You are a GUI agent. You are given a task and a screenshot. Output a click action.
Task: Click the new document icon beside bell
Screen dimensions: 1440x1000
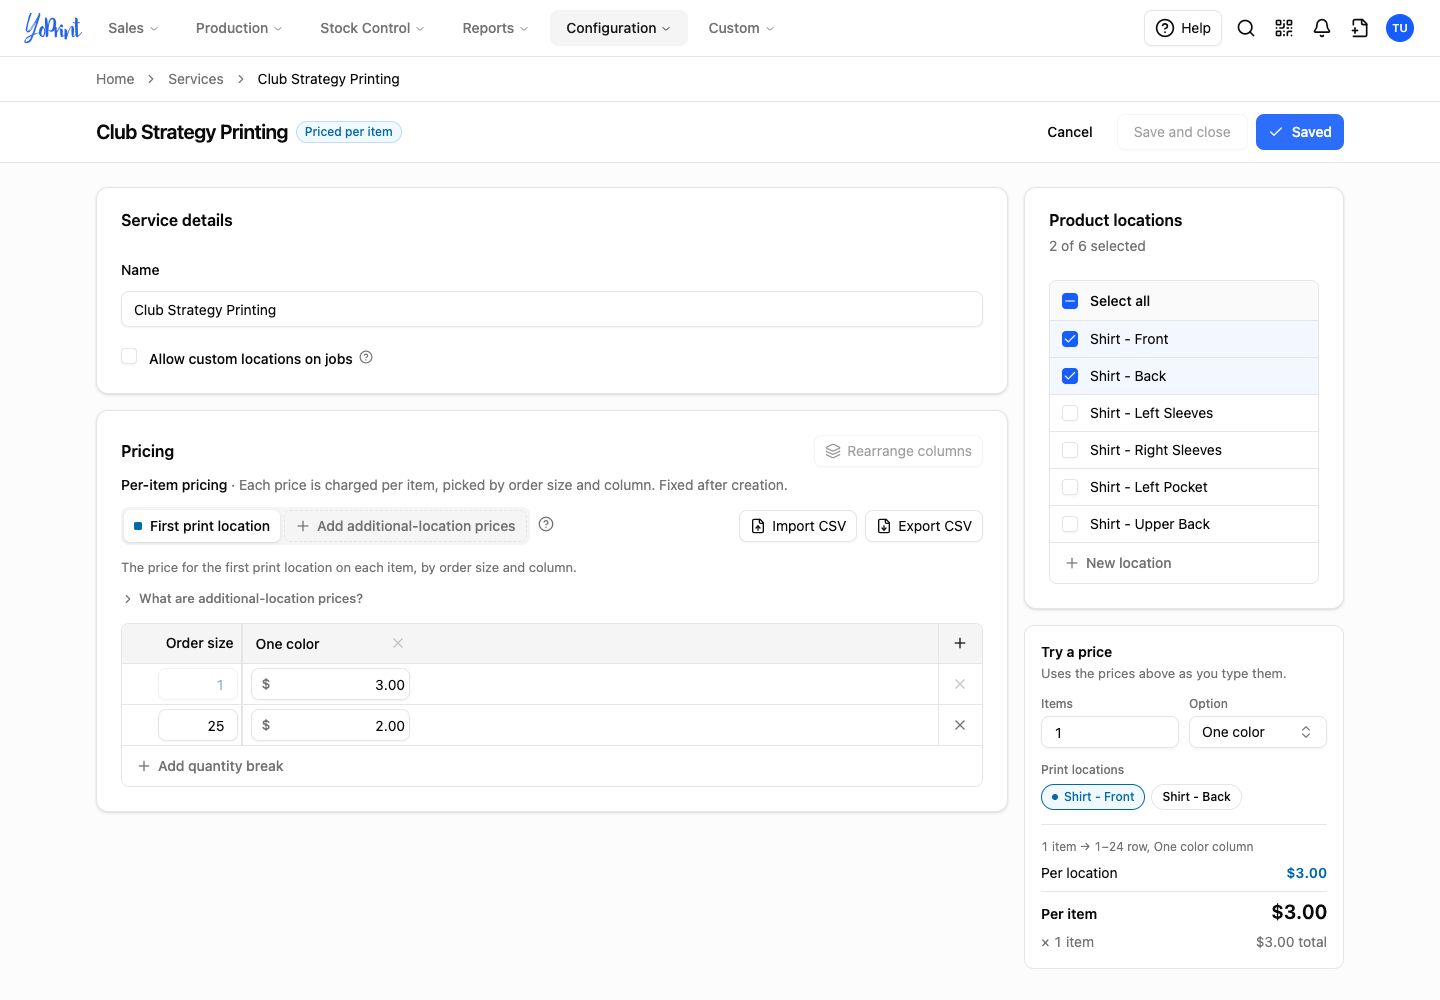[x=1360, y=28]
